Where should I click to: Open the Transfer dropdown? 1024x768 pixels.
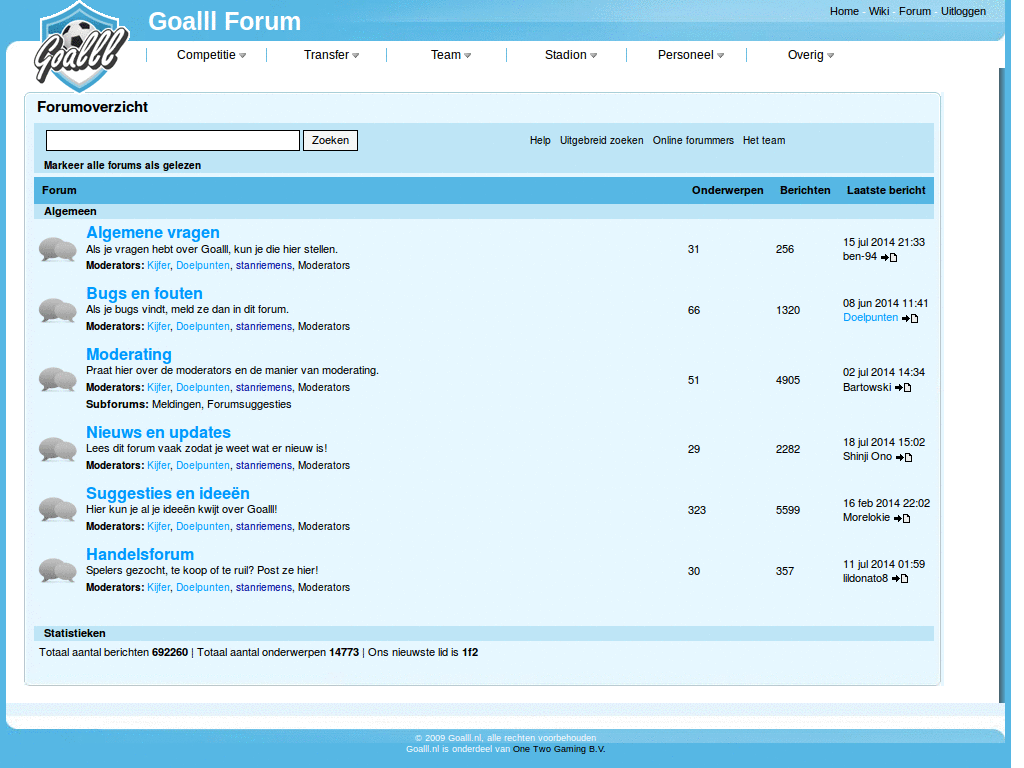330,55
